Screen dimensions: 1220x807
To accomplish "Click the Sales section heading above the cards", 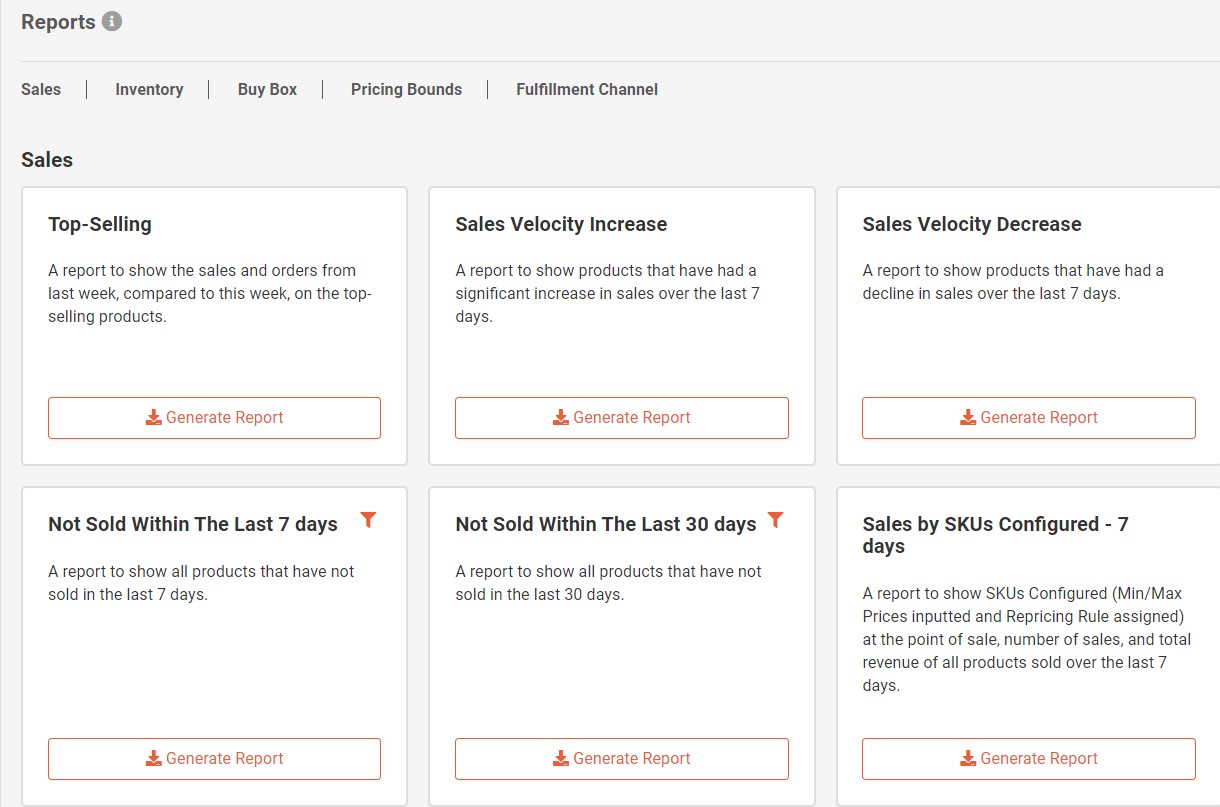I will pos(47,160).
